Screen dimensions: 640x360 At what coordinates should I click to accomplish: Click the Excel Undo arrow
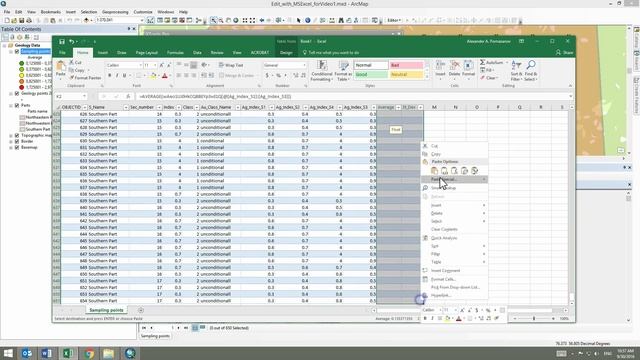click(x=71, y=42)
